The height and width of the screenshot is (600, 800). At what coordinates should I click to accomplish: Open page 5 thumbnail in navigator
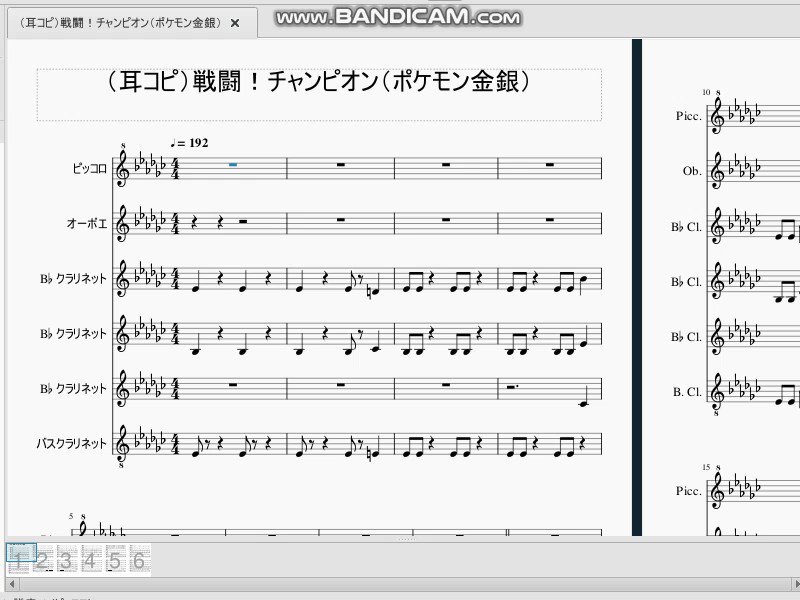115,560
